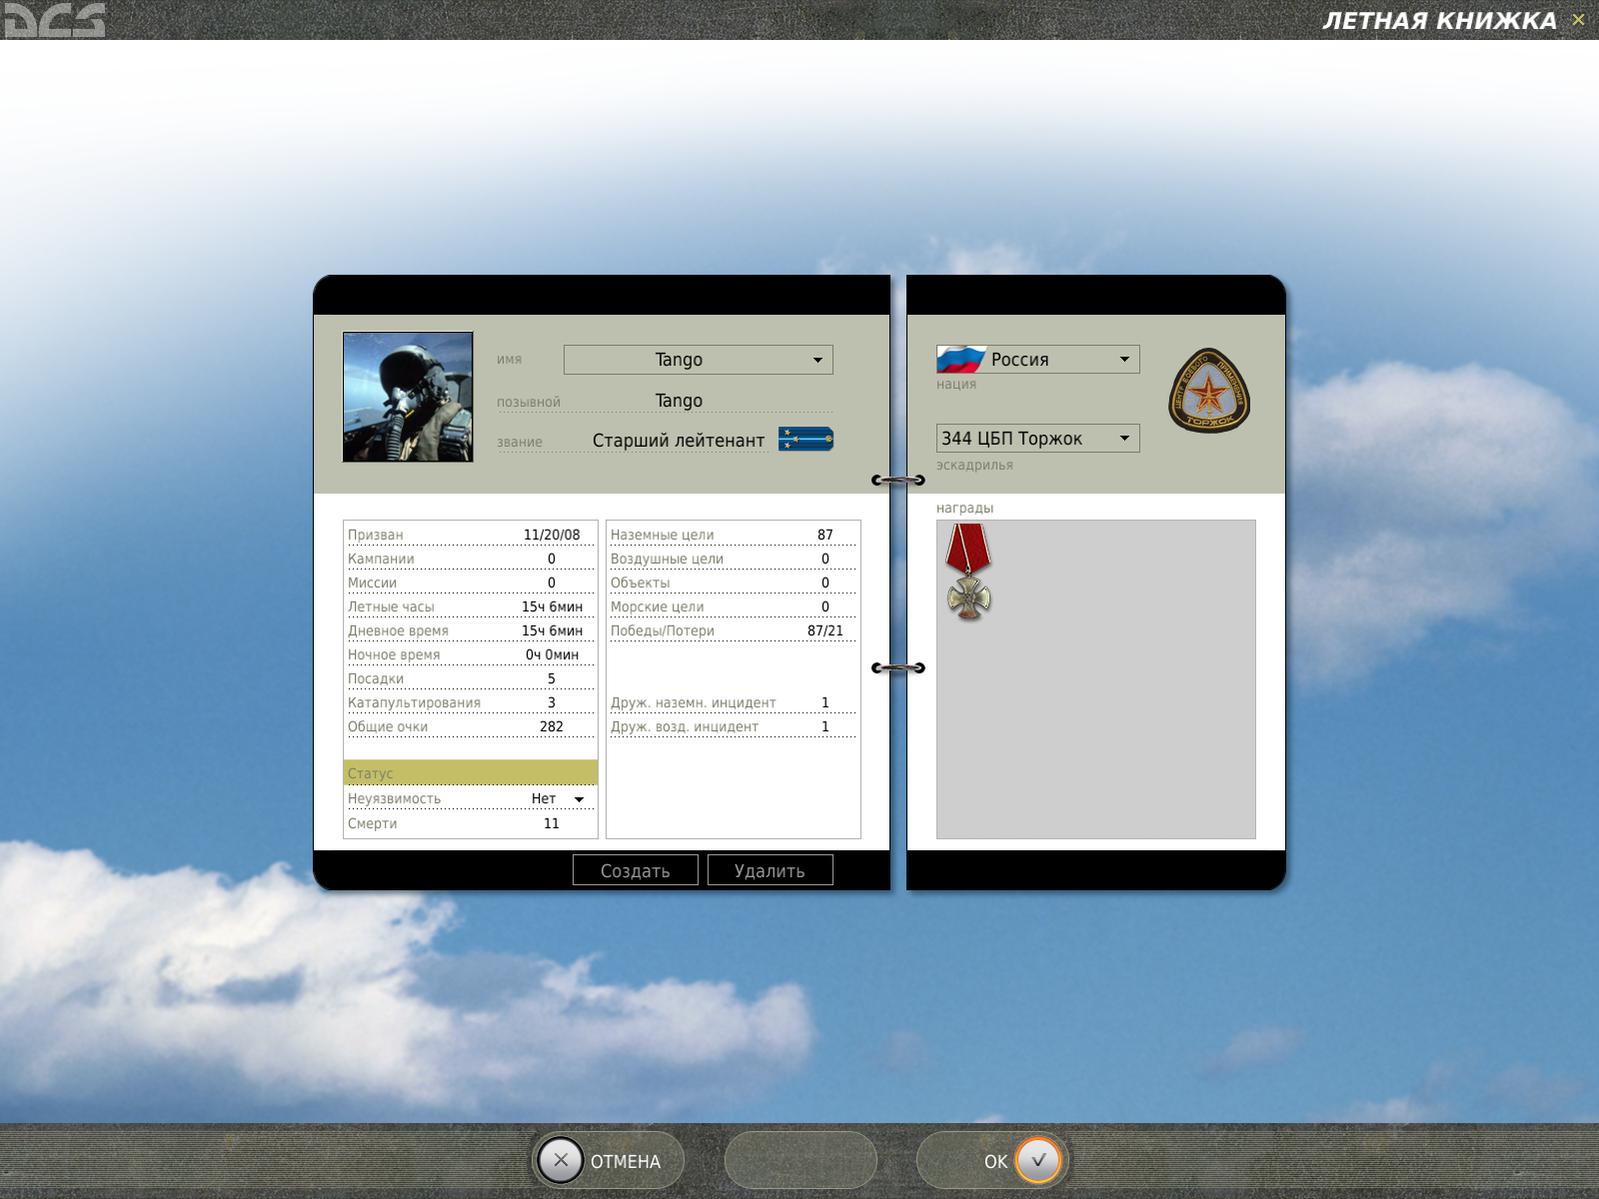Viewport: 1599px width, 1199px height.
Task: Click the orange checkmark circle beside OK
Action: coord(1038,1160)
